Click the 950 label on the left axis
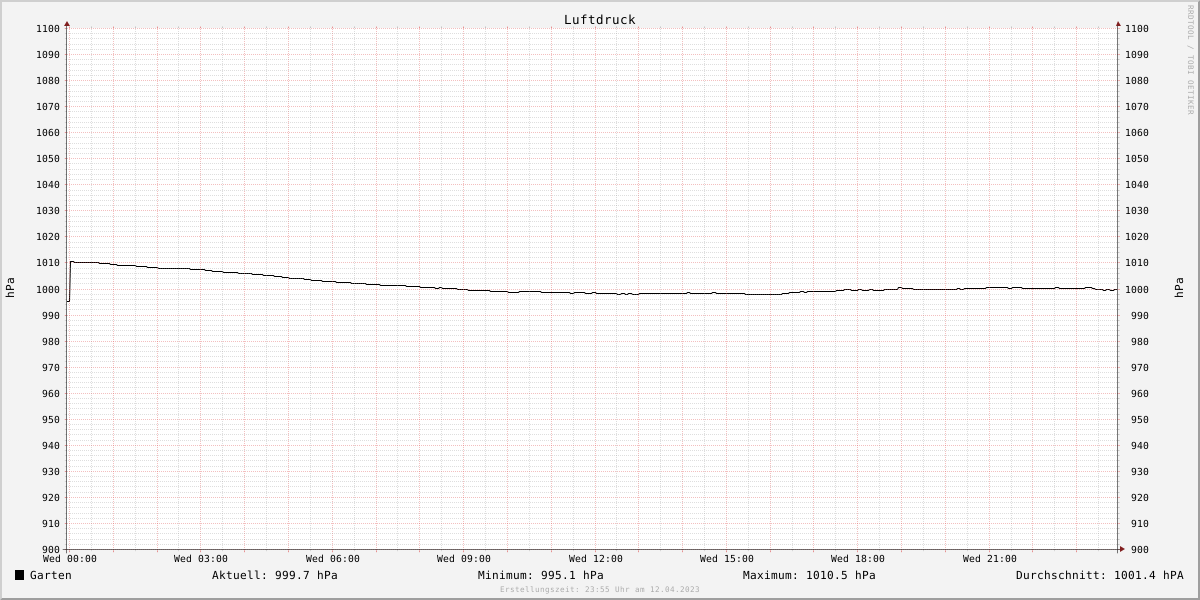The height and width of the screenshot is (600, 1200). pos(50,420)
